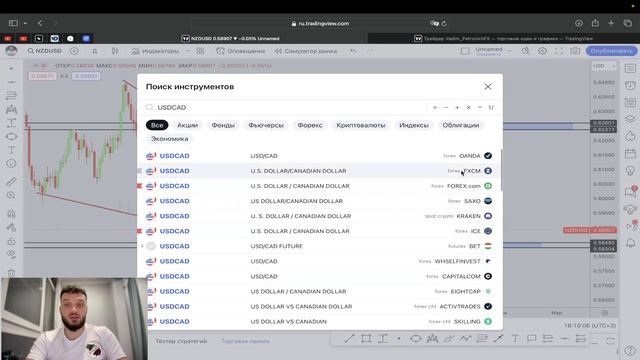This screenshot has width=640, height=360.
Task: Select the Все filter chip
Action: (157, 125)
